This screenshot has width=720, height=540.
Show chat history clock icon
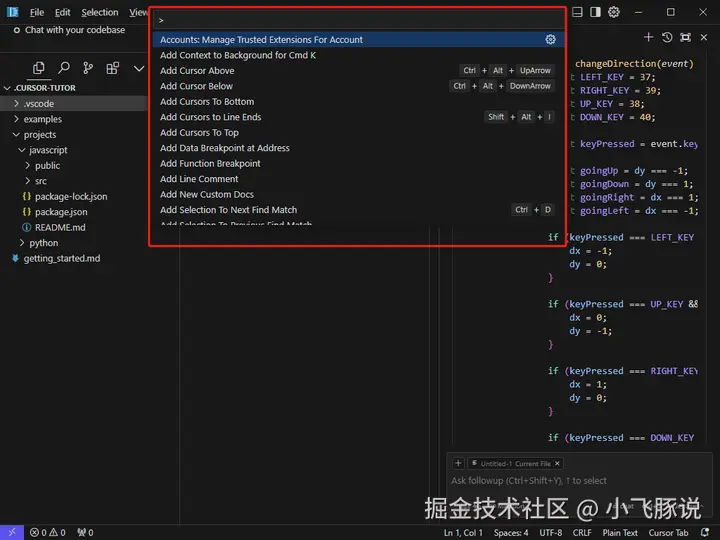point(667,37)
